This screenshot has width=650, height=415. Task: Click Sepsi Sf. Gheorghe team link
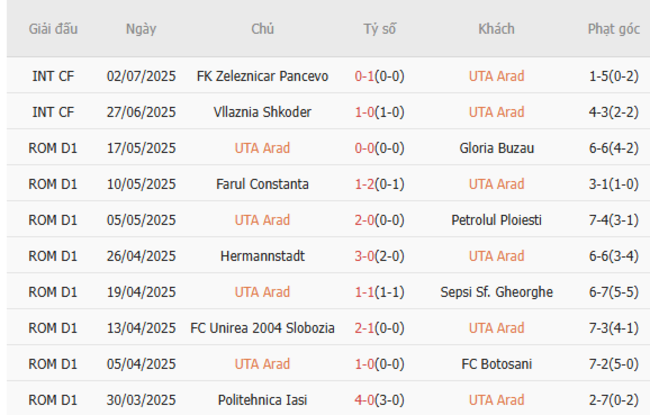[496, 292]
